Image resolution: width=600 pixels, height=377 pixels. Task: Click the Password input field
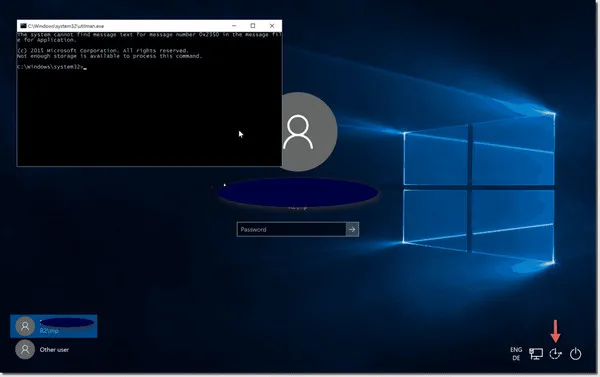point(291,229)
